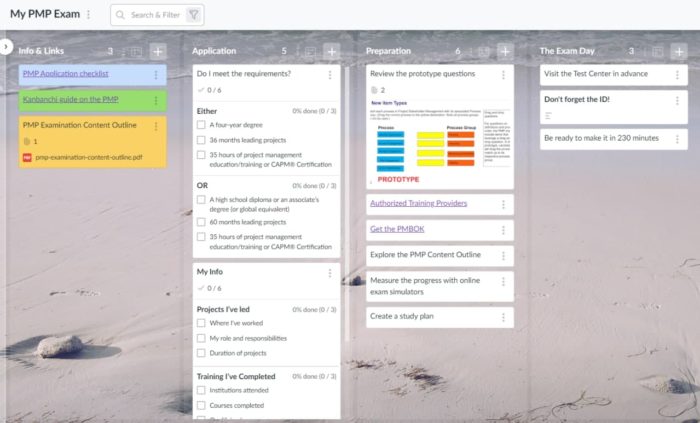The height and width of the screenshot is (423, 700).
Task: Select the green 'Kanbanchi guide on the PMP' card
Action: pyautogui.click(x=70, y=99)
